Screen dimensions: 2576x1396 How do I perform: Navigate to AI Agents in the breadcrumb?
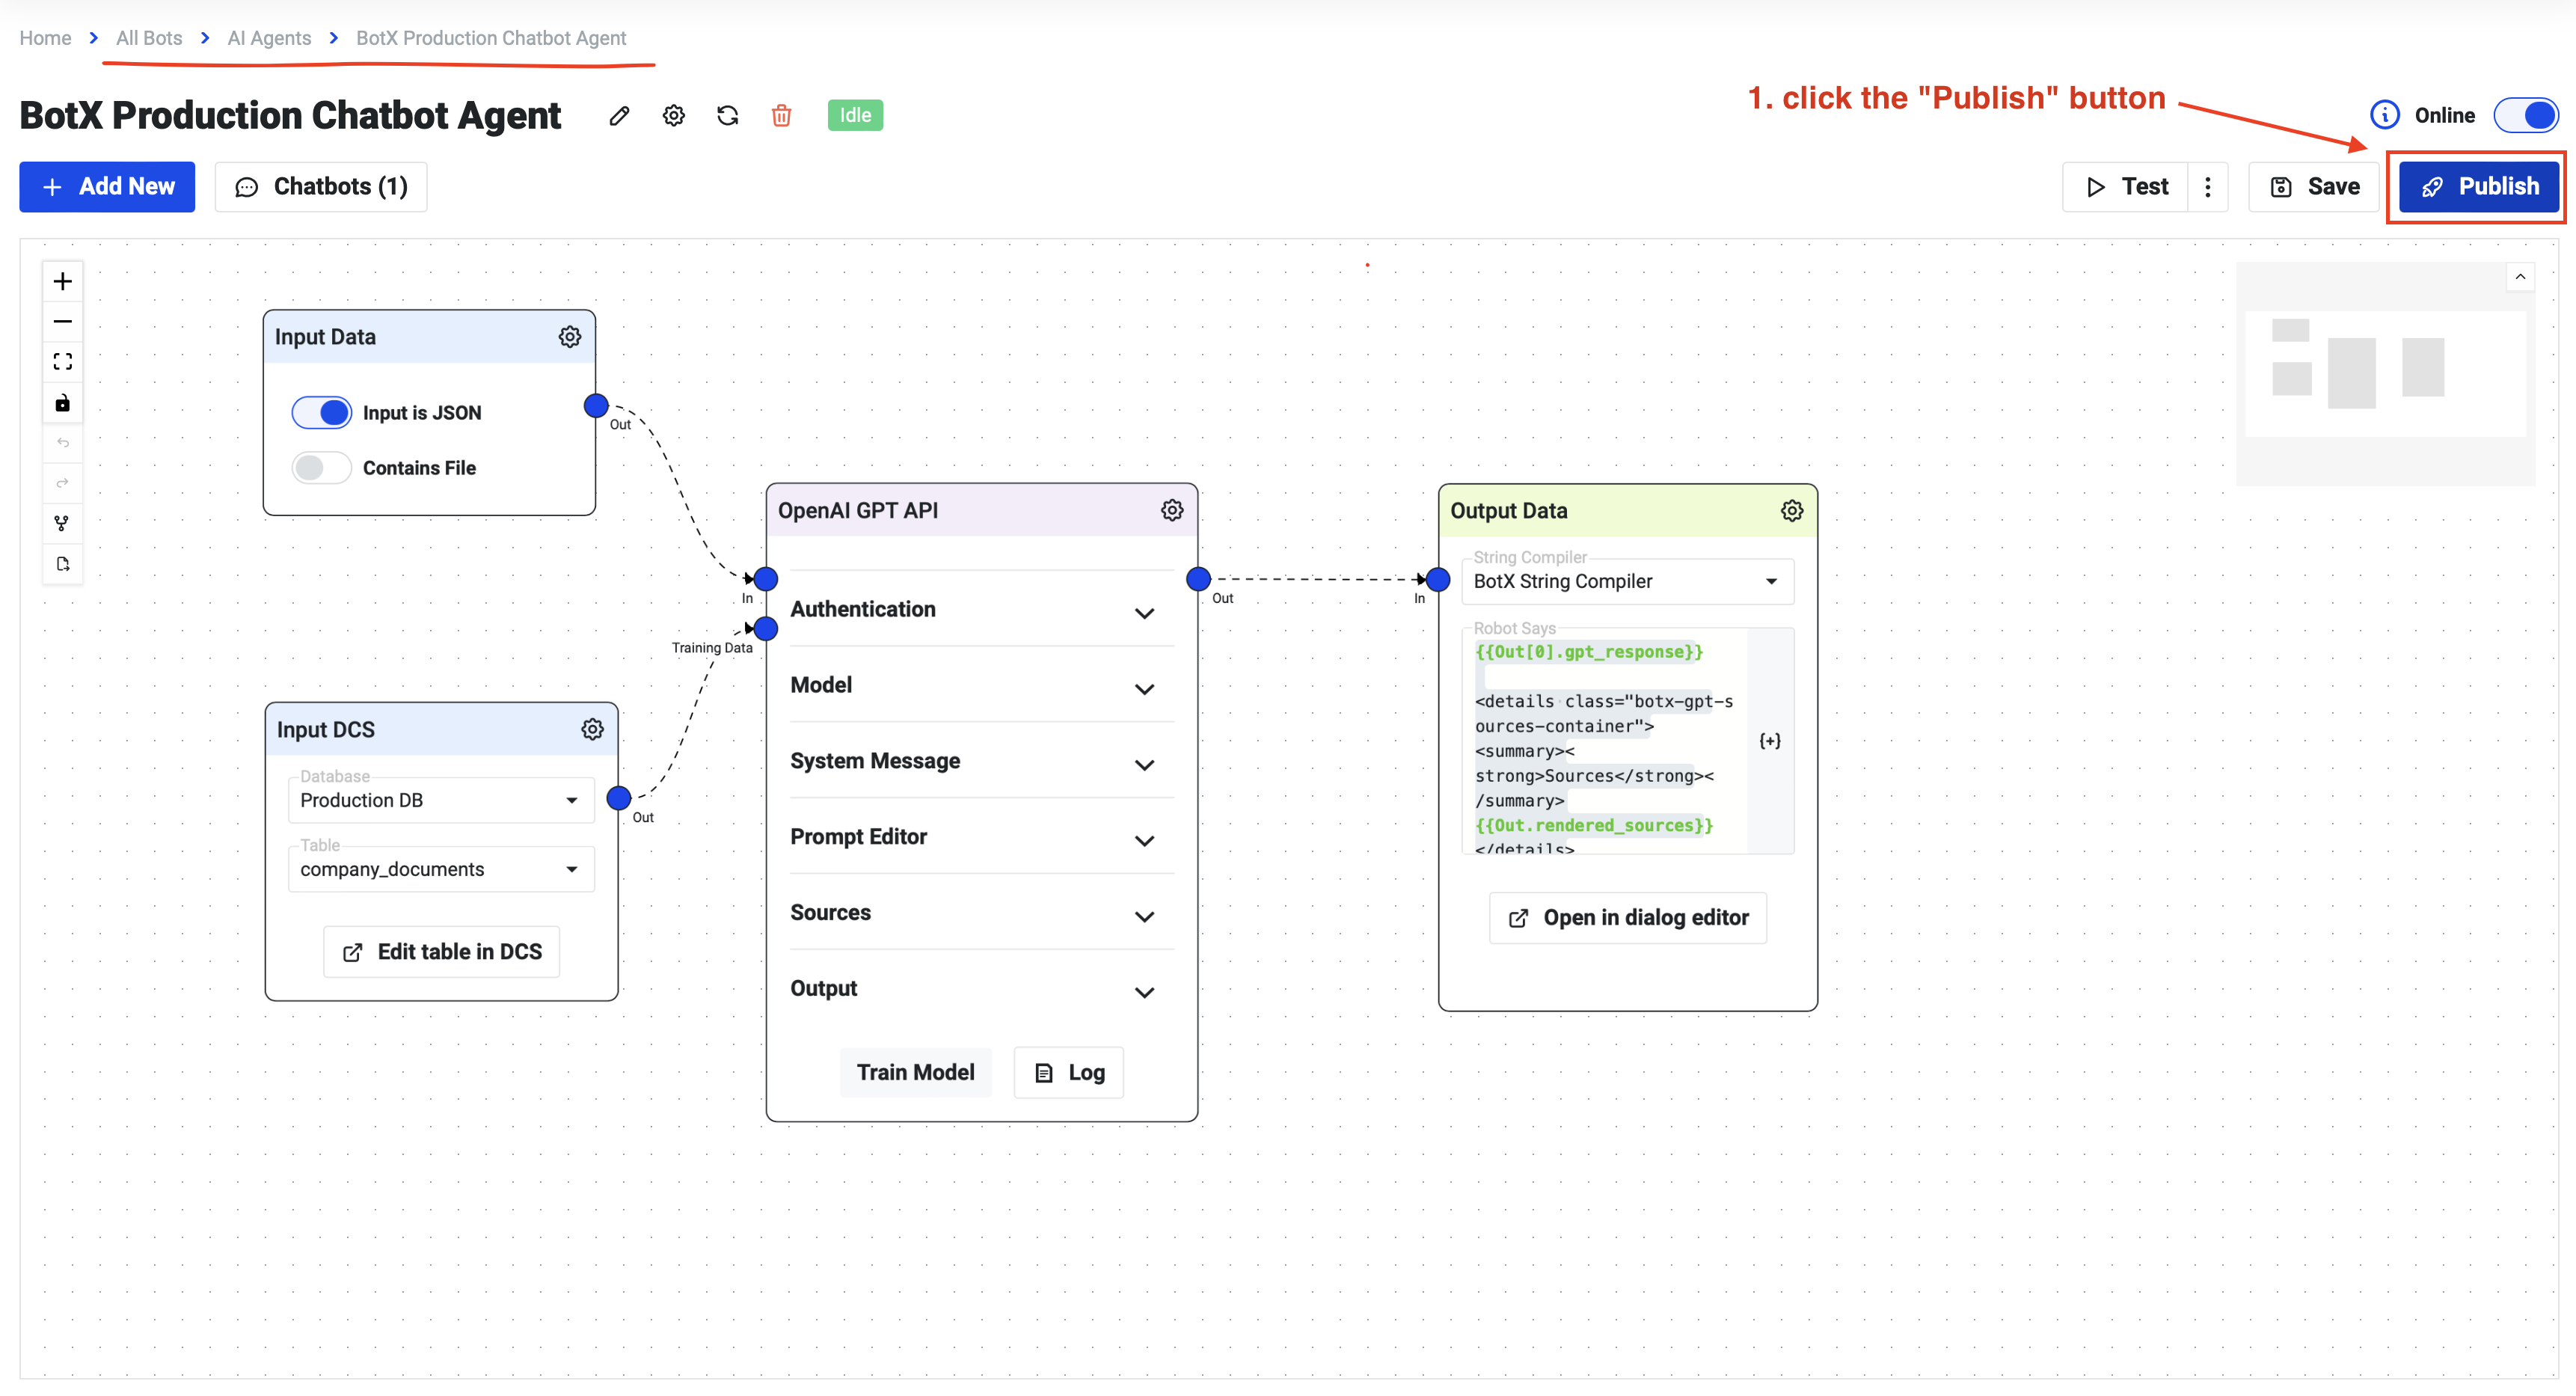[268, 38]
